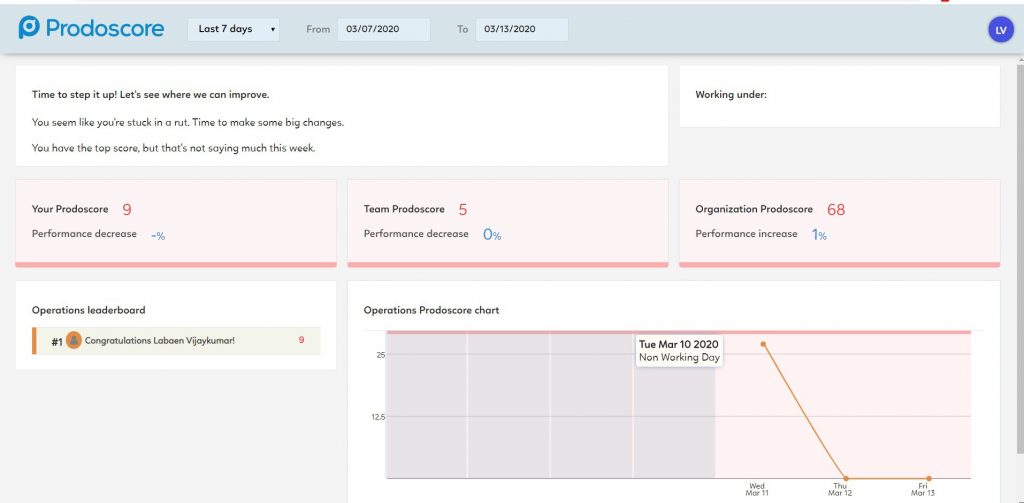Click the Prodoscore logo
This screenshot has height=503, width=1024.
(x=91, y=29)
